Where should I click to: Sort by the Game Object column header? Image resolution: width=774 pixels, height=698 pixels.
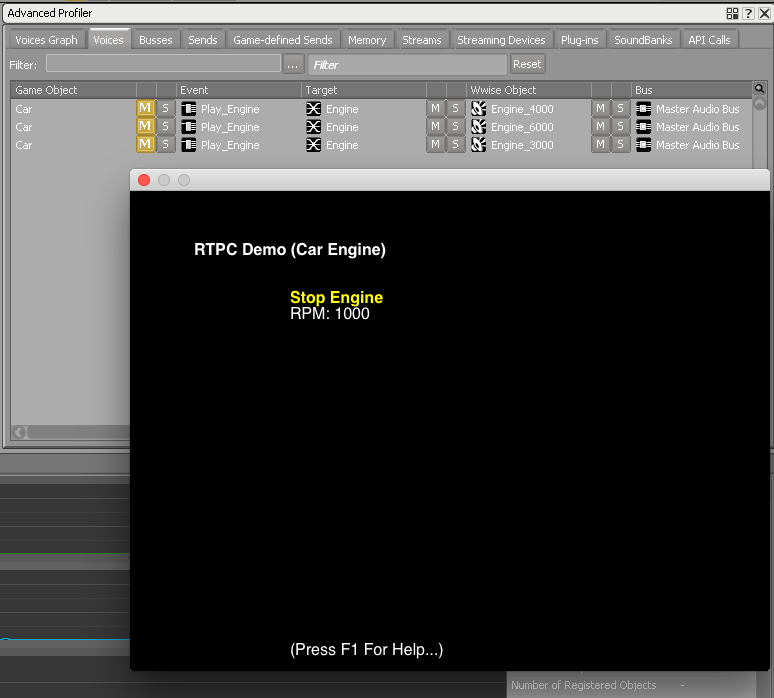click(x=74, y=90)
